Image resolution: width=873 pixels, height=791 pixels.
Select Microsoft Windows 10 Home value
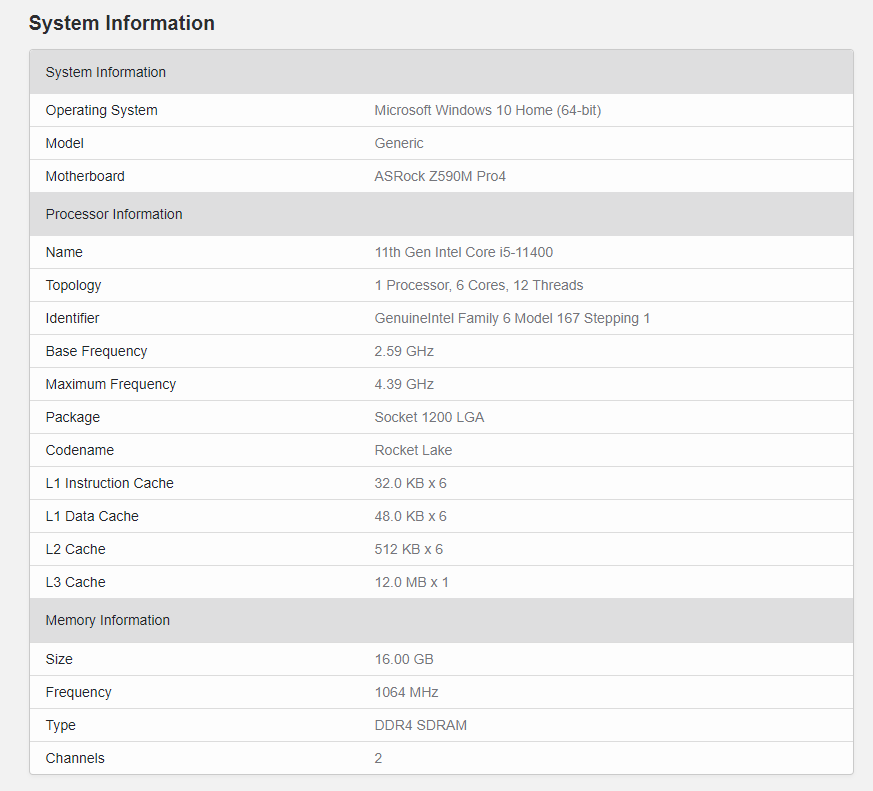pos(488,110)
